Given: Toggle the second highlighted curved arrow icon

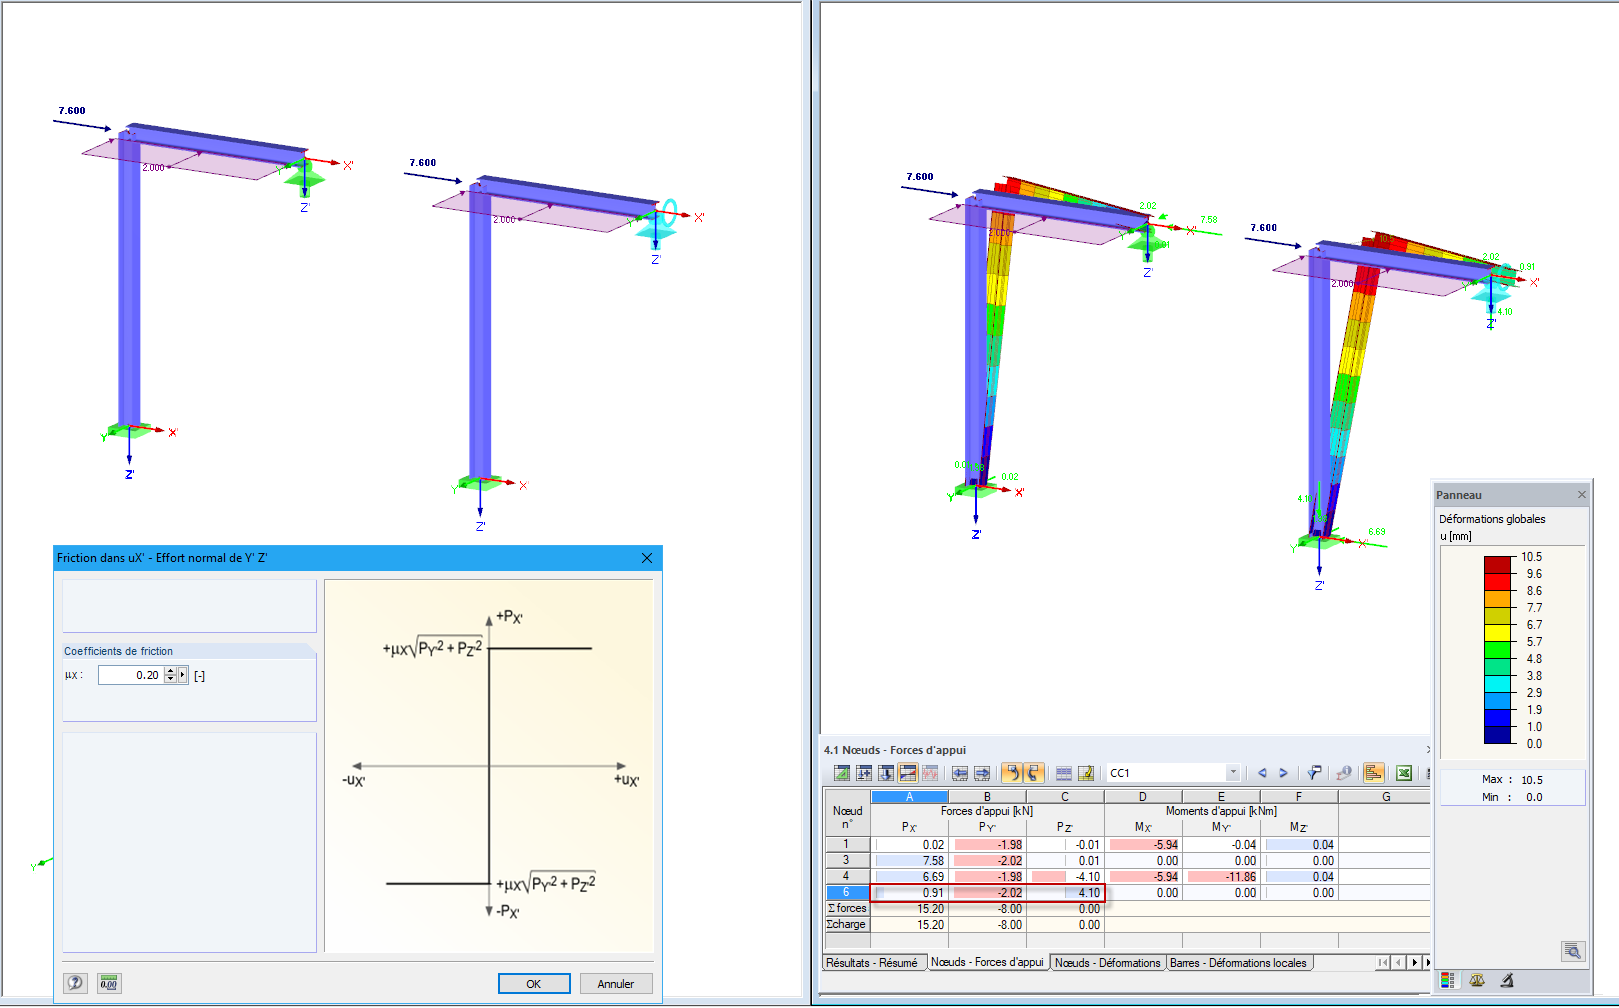Looking at the screenshot, I should [1034, 773].
